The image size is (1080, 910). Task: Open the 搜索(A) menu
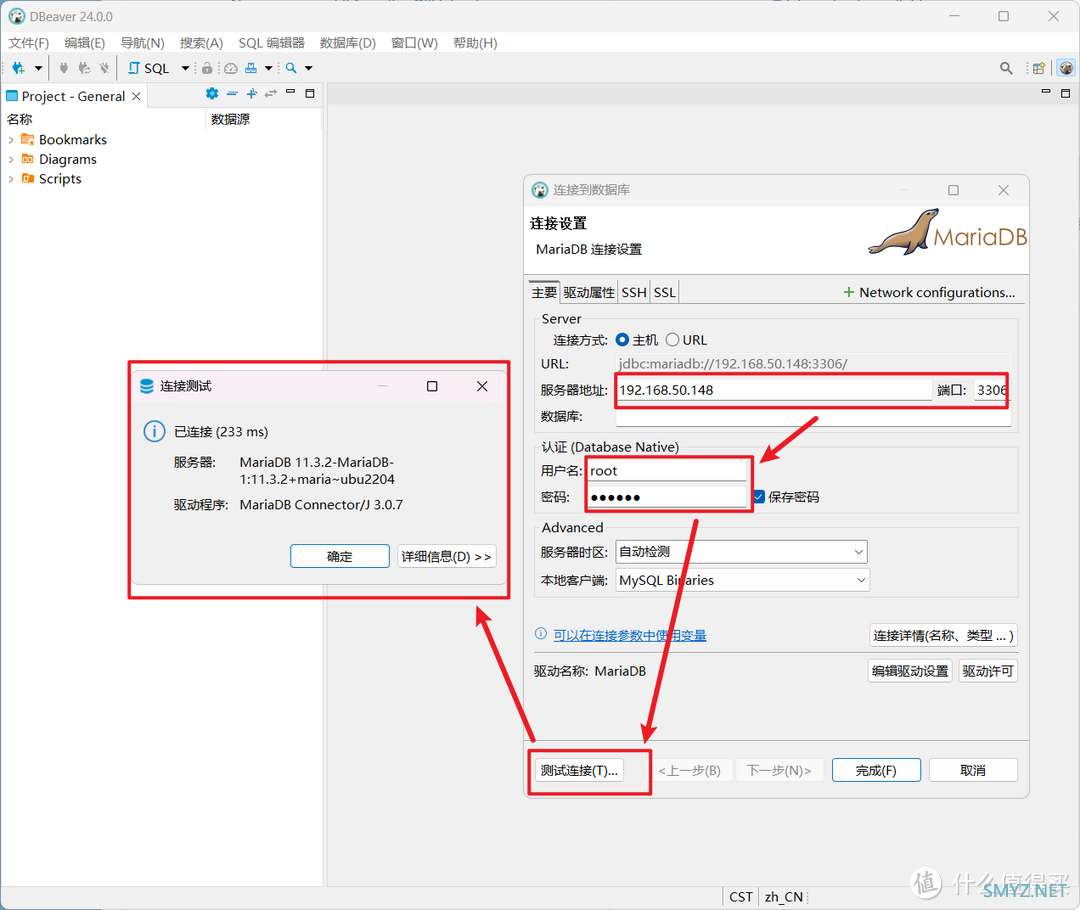(x=201, y=43)
